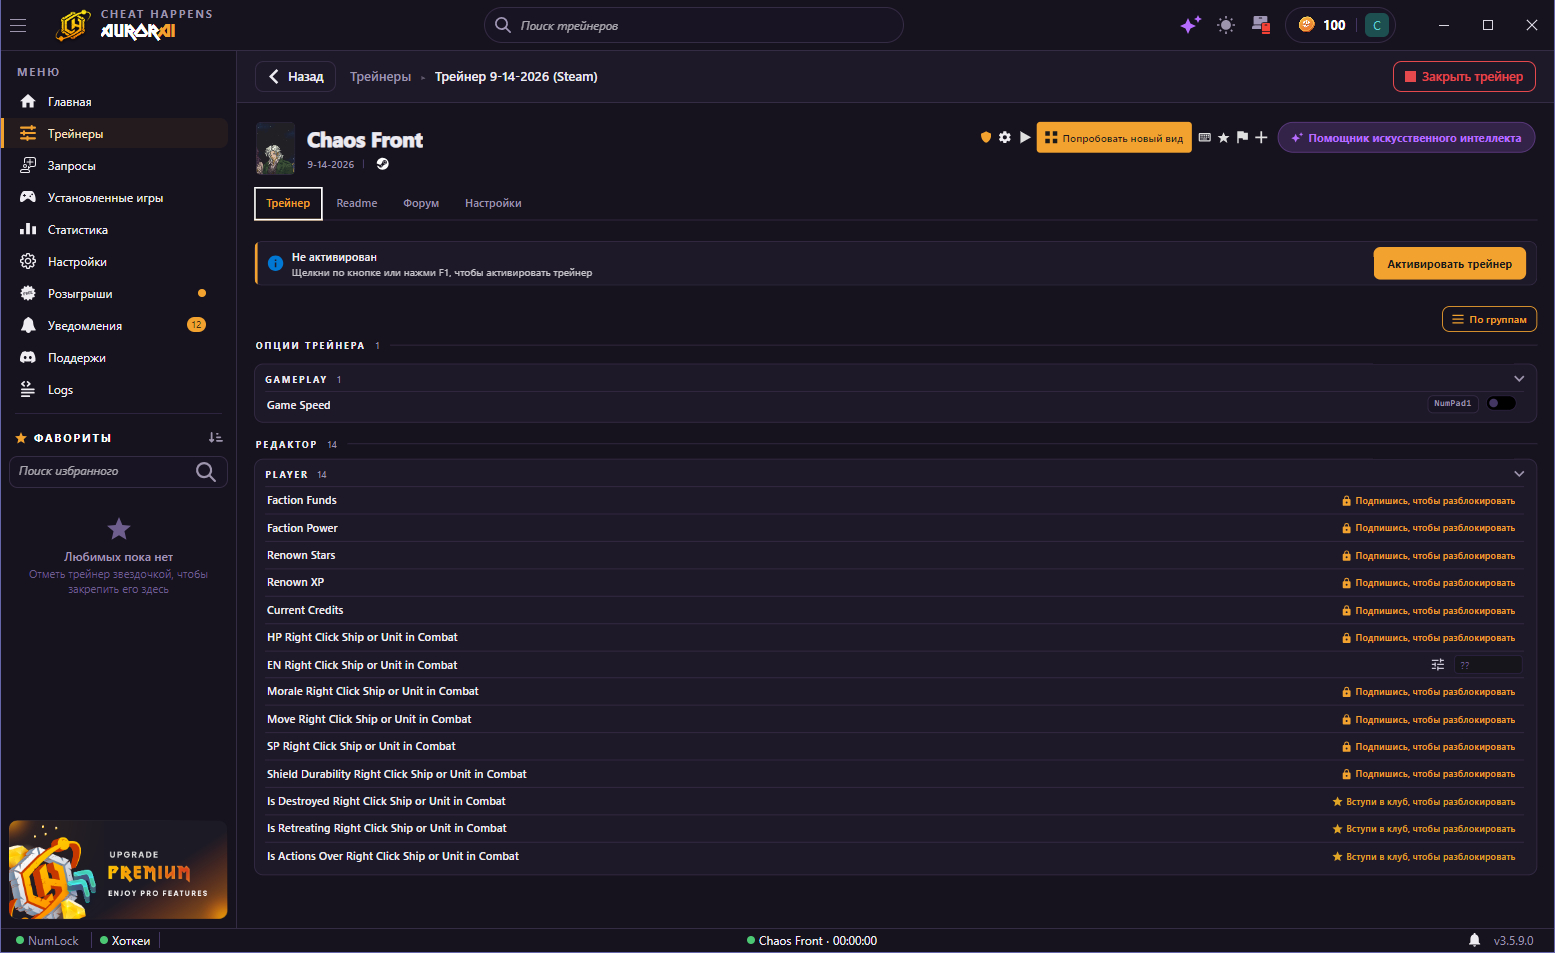This screenshot has height=953, width=1555.
Task: Click the sun icon to switch theme
Action: (1225, 25)
